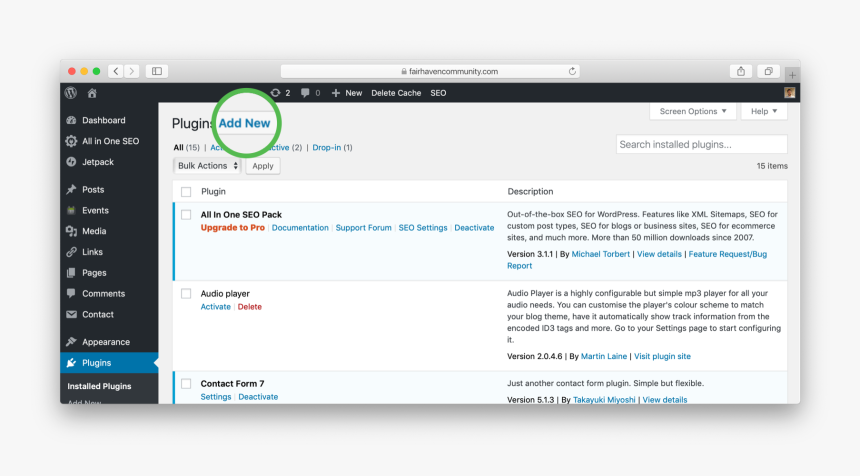Screen dimensions: 860x476
Task: Open Contact Form 7 Settings link
Action: point(216,396)
